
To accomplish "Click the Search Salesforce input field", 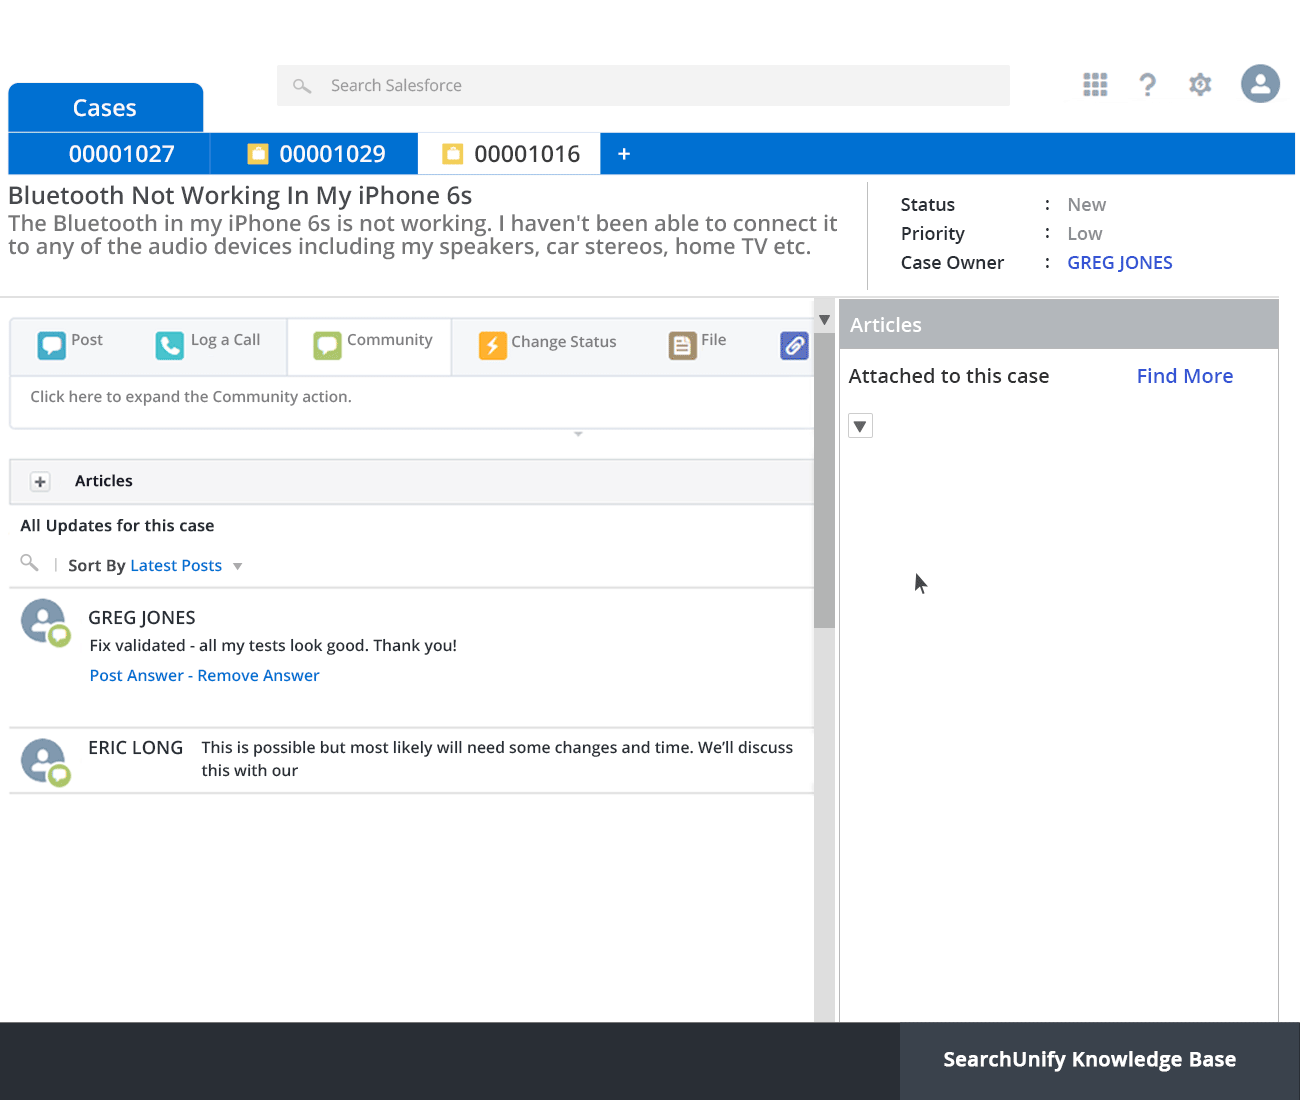I will click(x=643, y=86).
